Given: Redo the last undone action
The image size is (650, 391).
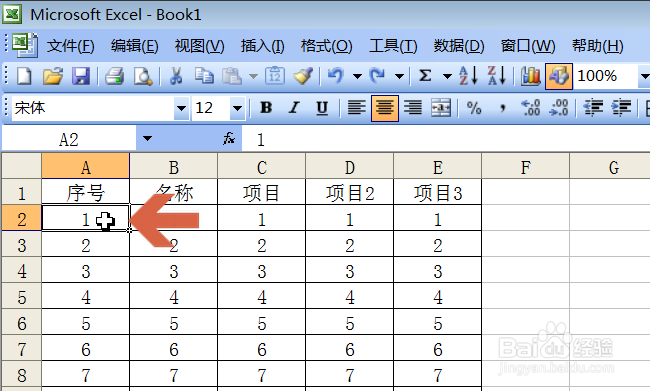Looking at the screenshot, I should (378, 76).
